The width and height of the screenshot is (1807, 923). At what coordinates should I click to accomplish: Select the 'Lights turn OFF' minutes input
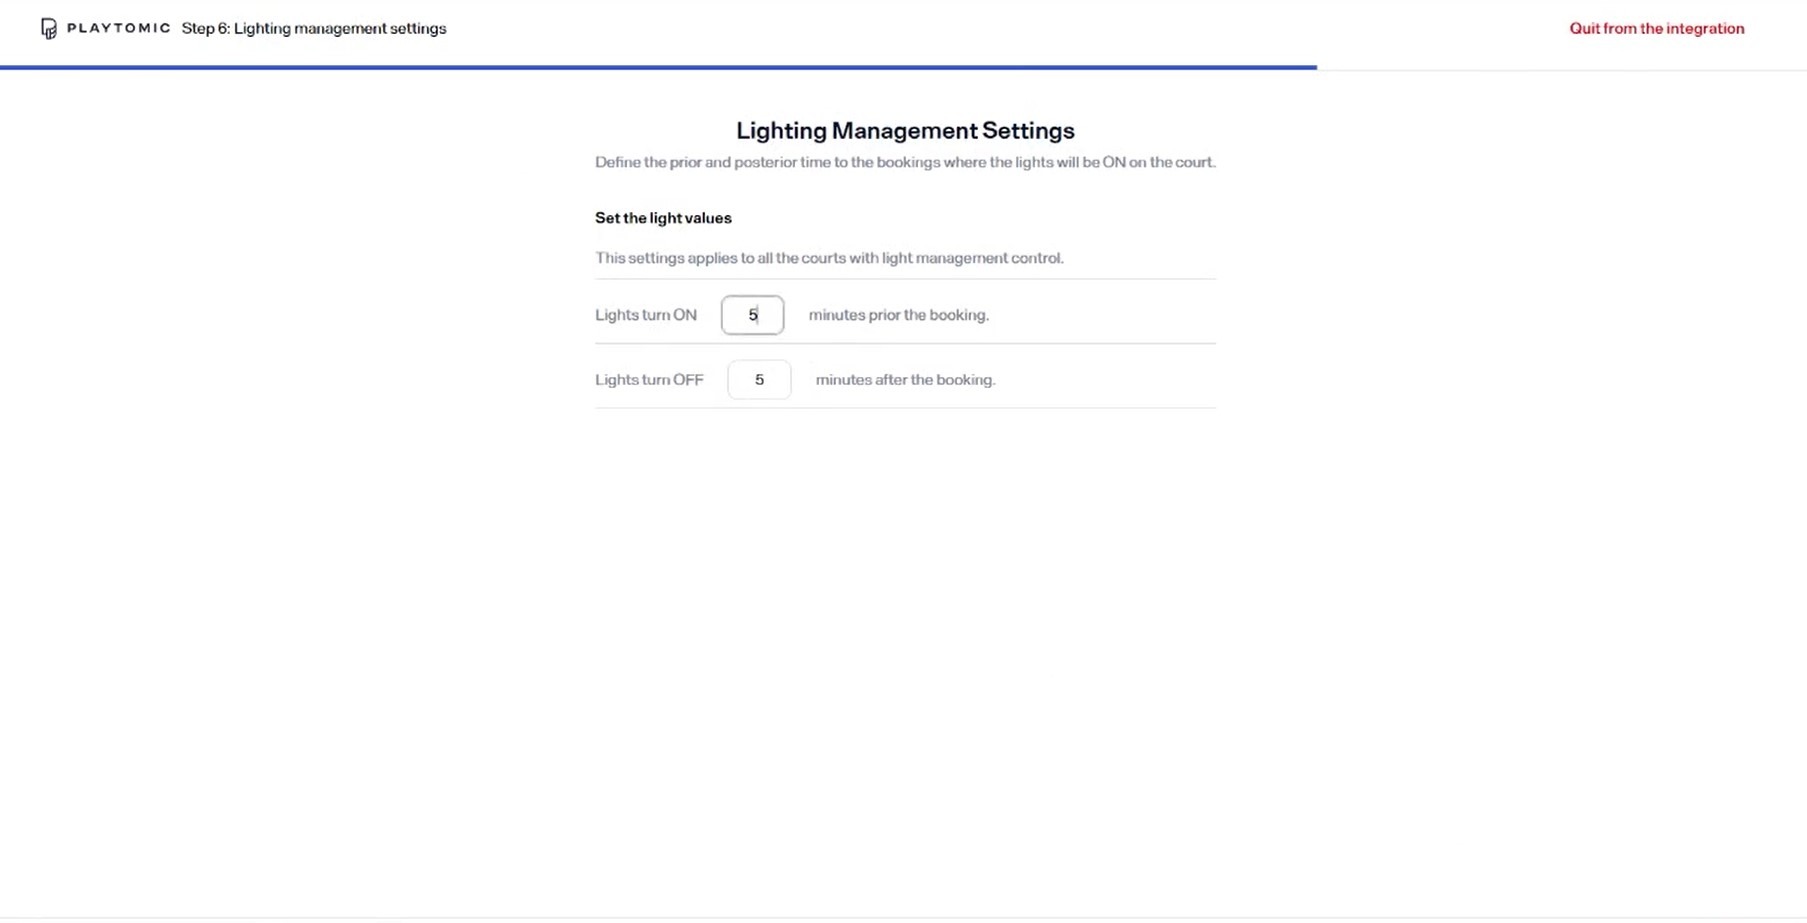tap(759, 379)
